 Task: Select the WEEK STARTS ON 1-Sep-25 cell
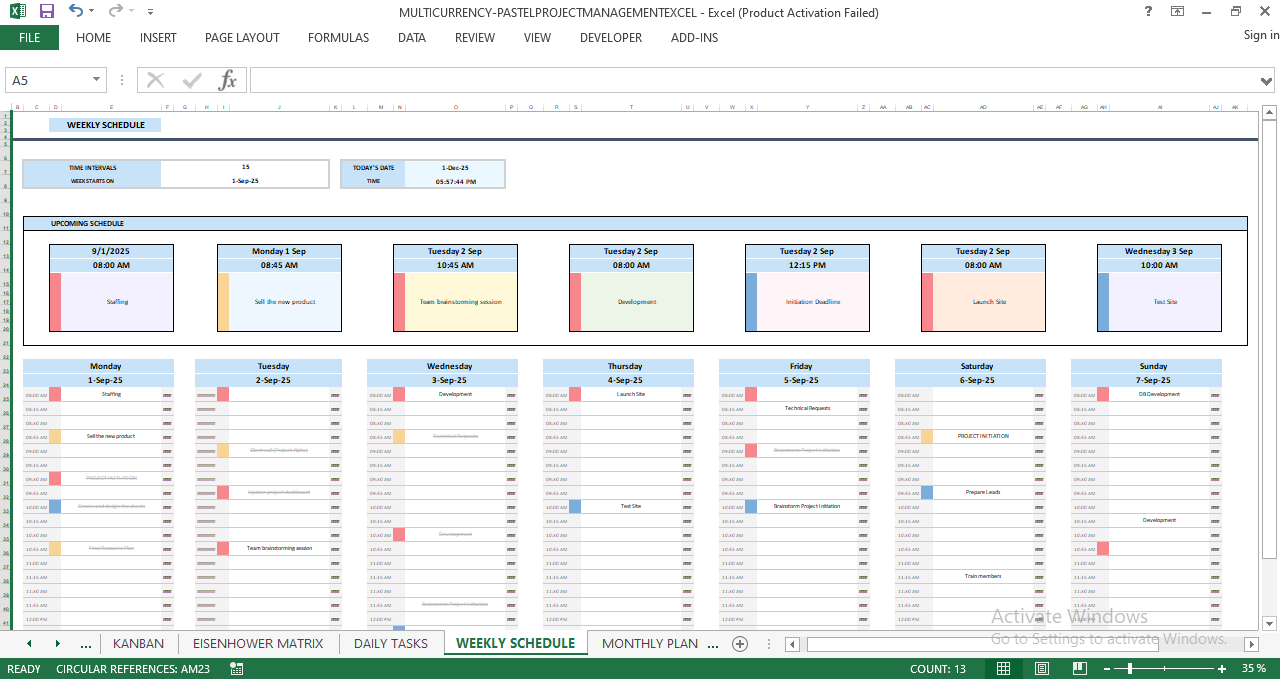point(245,181)
